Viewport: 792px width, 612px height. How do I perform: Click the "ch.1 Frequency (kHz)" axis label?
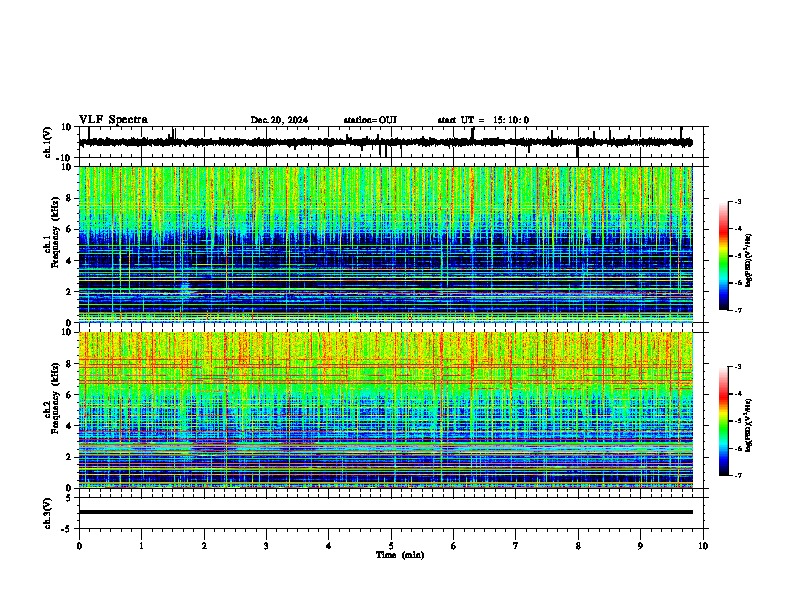click(52, 232)
